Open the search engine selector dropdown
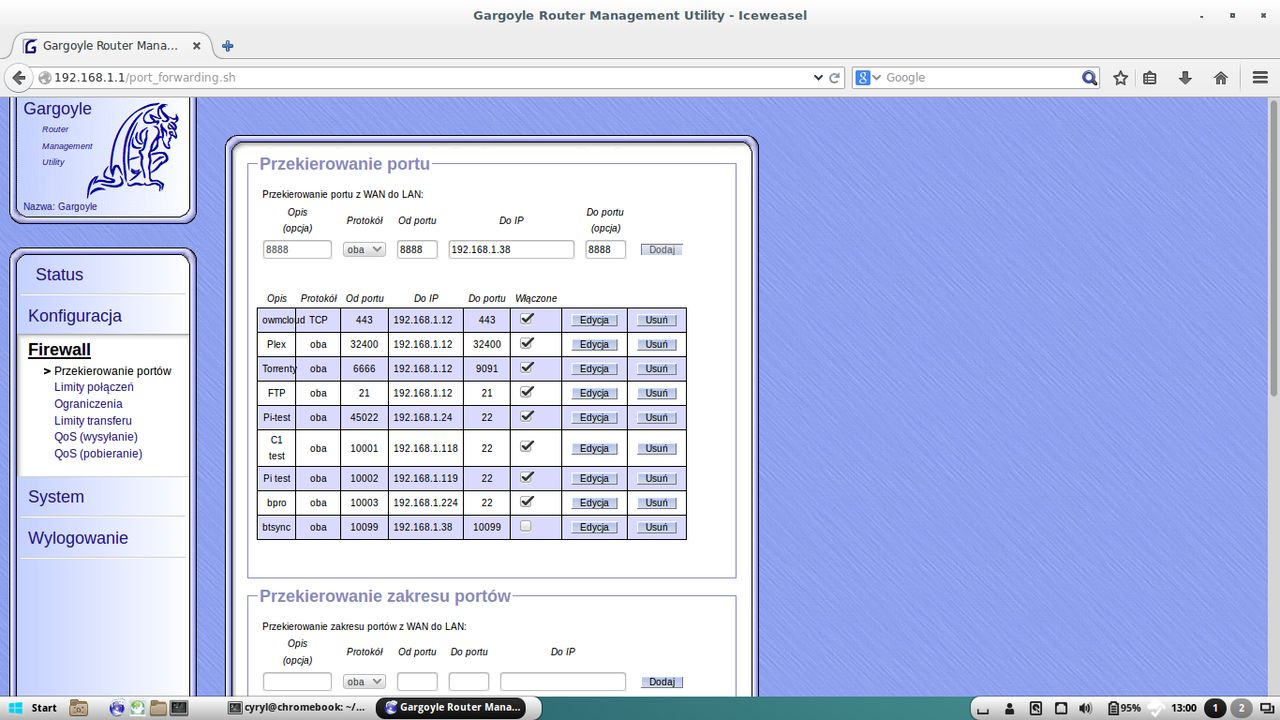The width and height of the screenshot is (1280, 720). (869, 77)
